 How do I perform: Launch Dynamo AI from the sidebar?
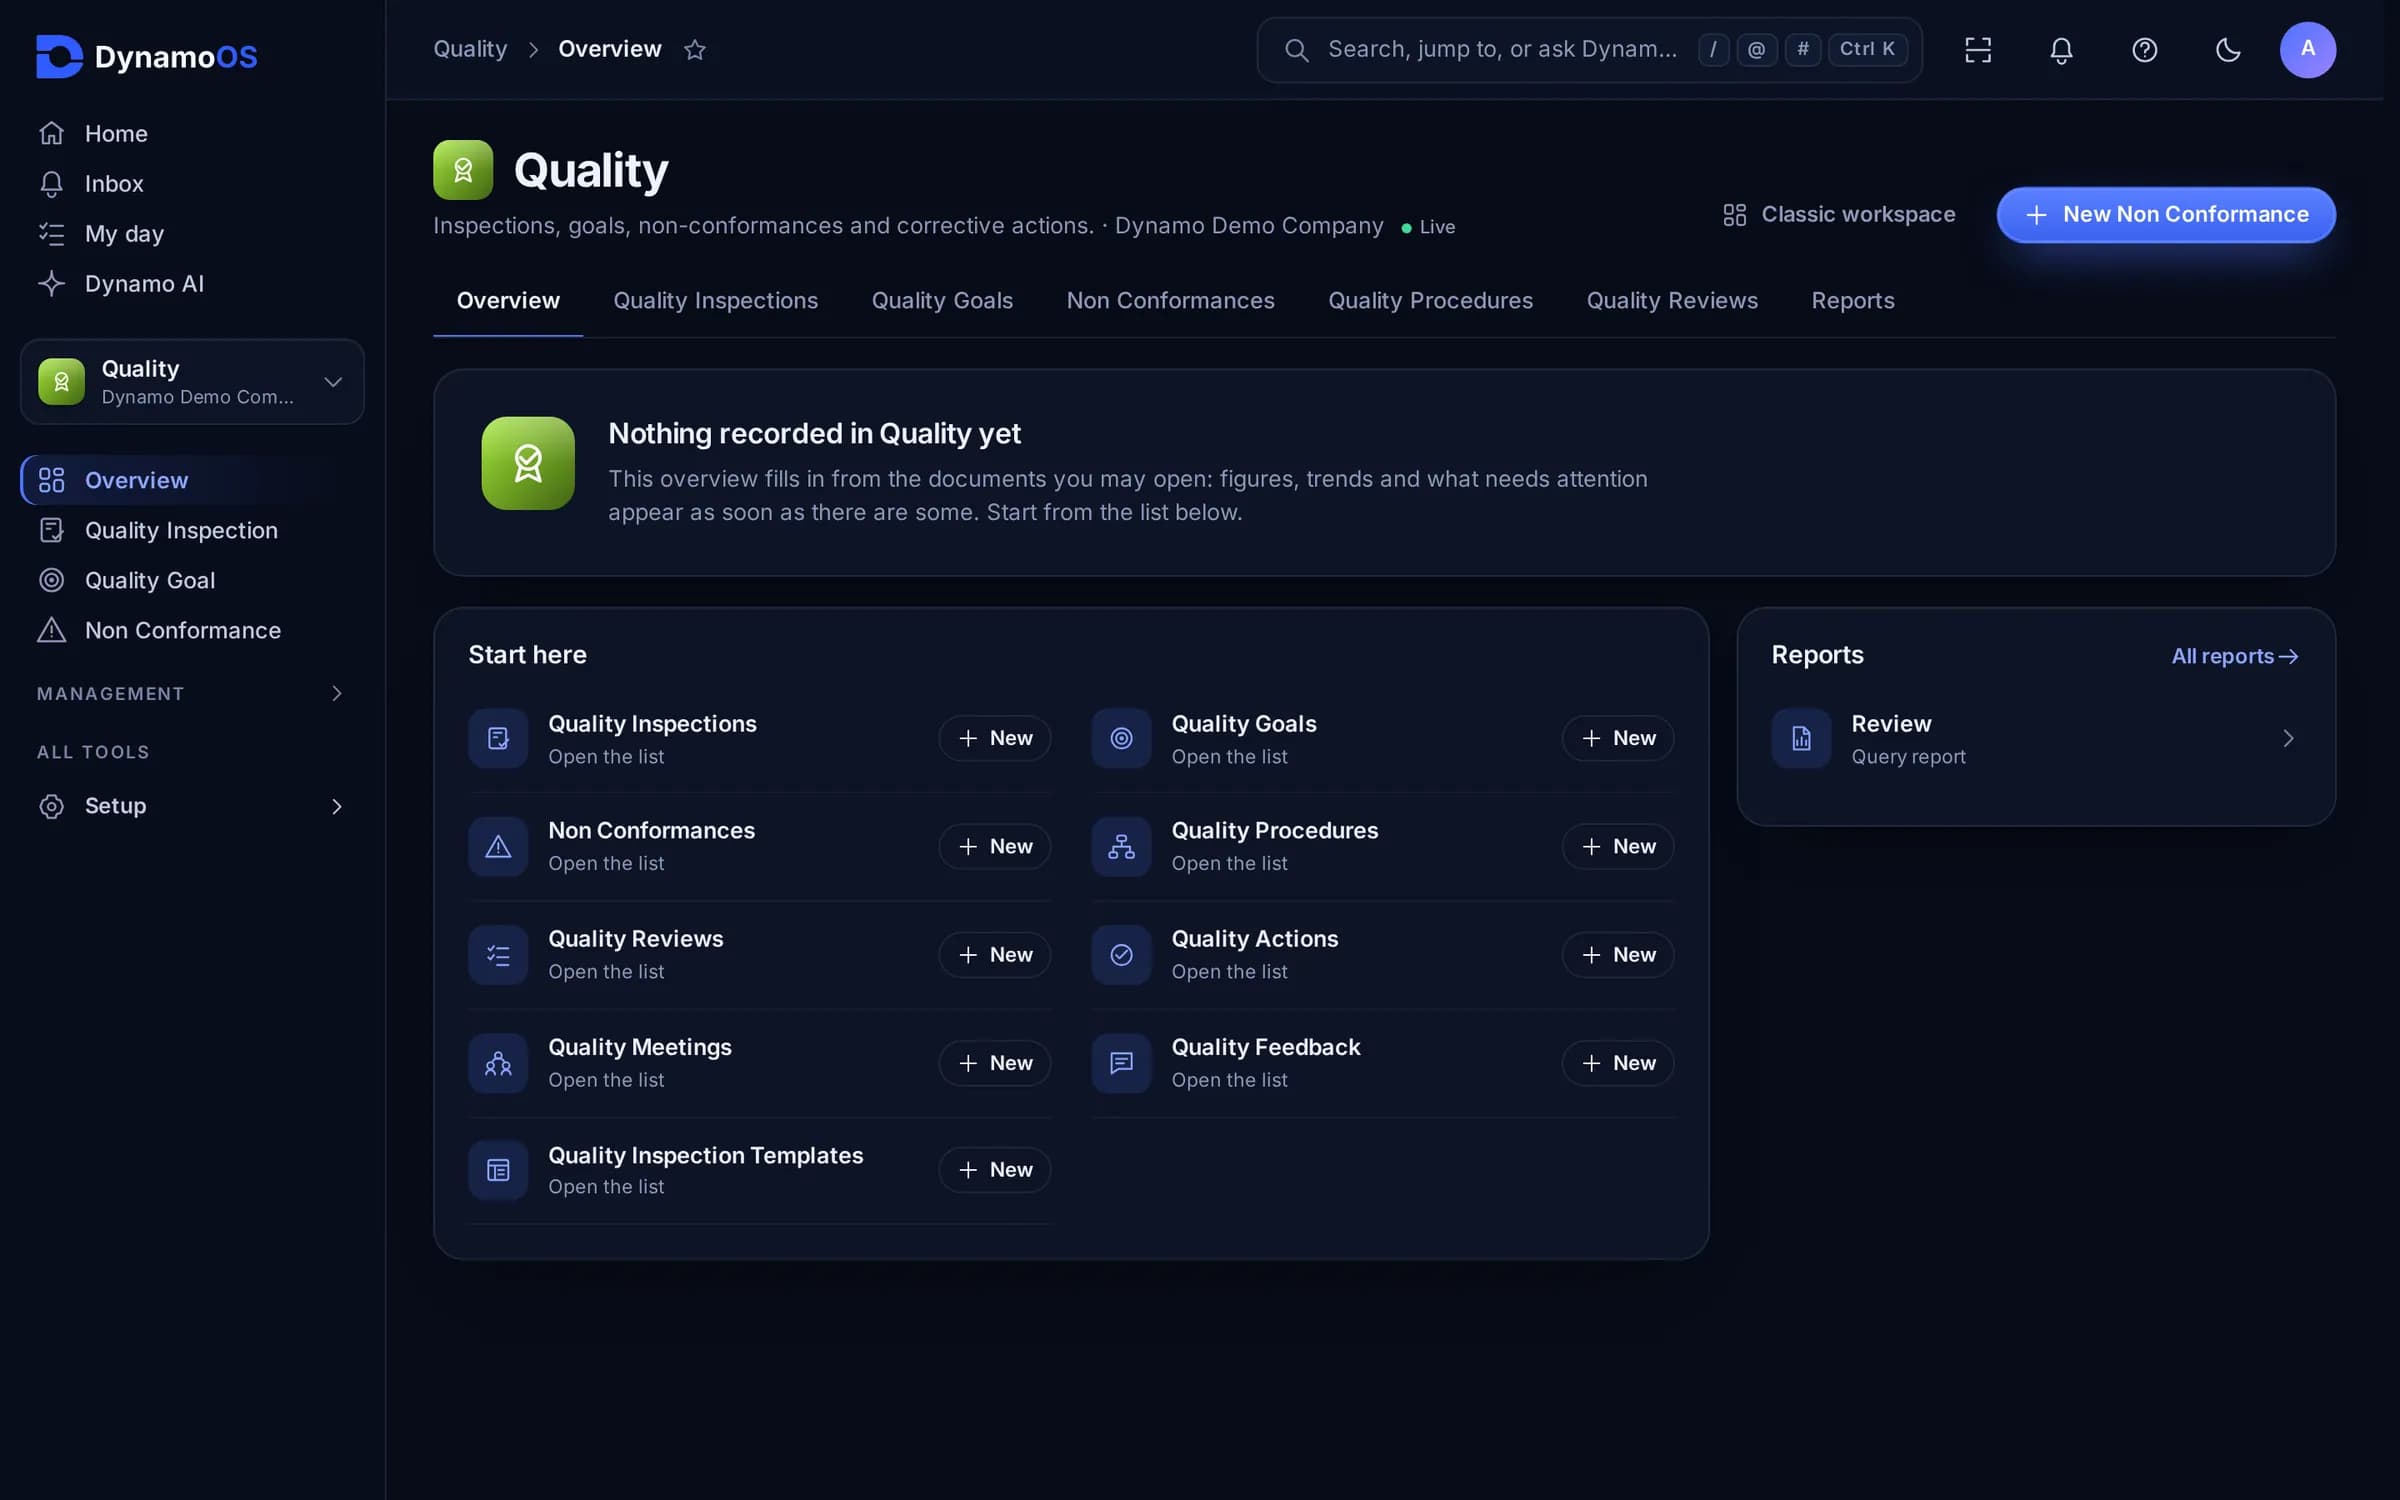pyautogui.click(x=191, y=284)
